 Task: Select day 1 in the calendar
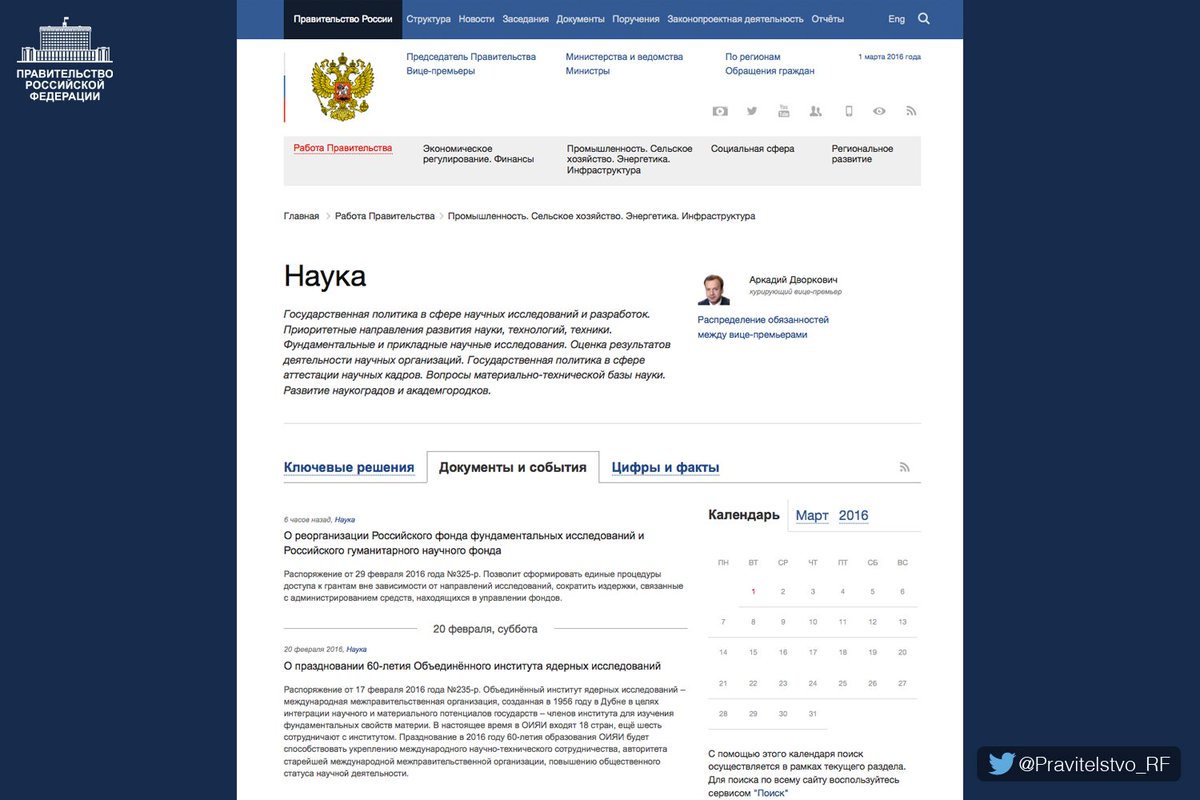pyautogui.click(x=753, y=592)
